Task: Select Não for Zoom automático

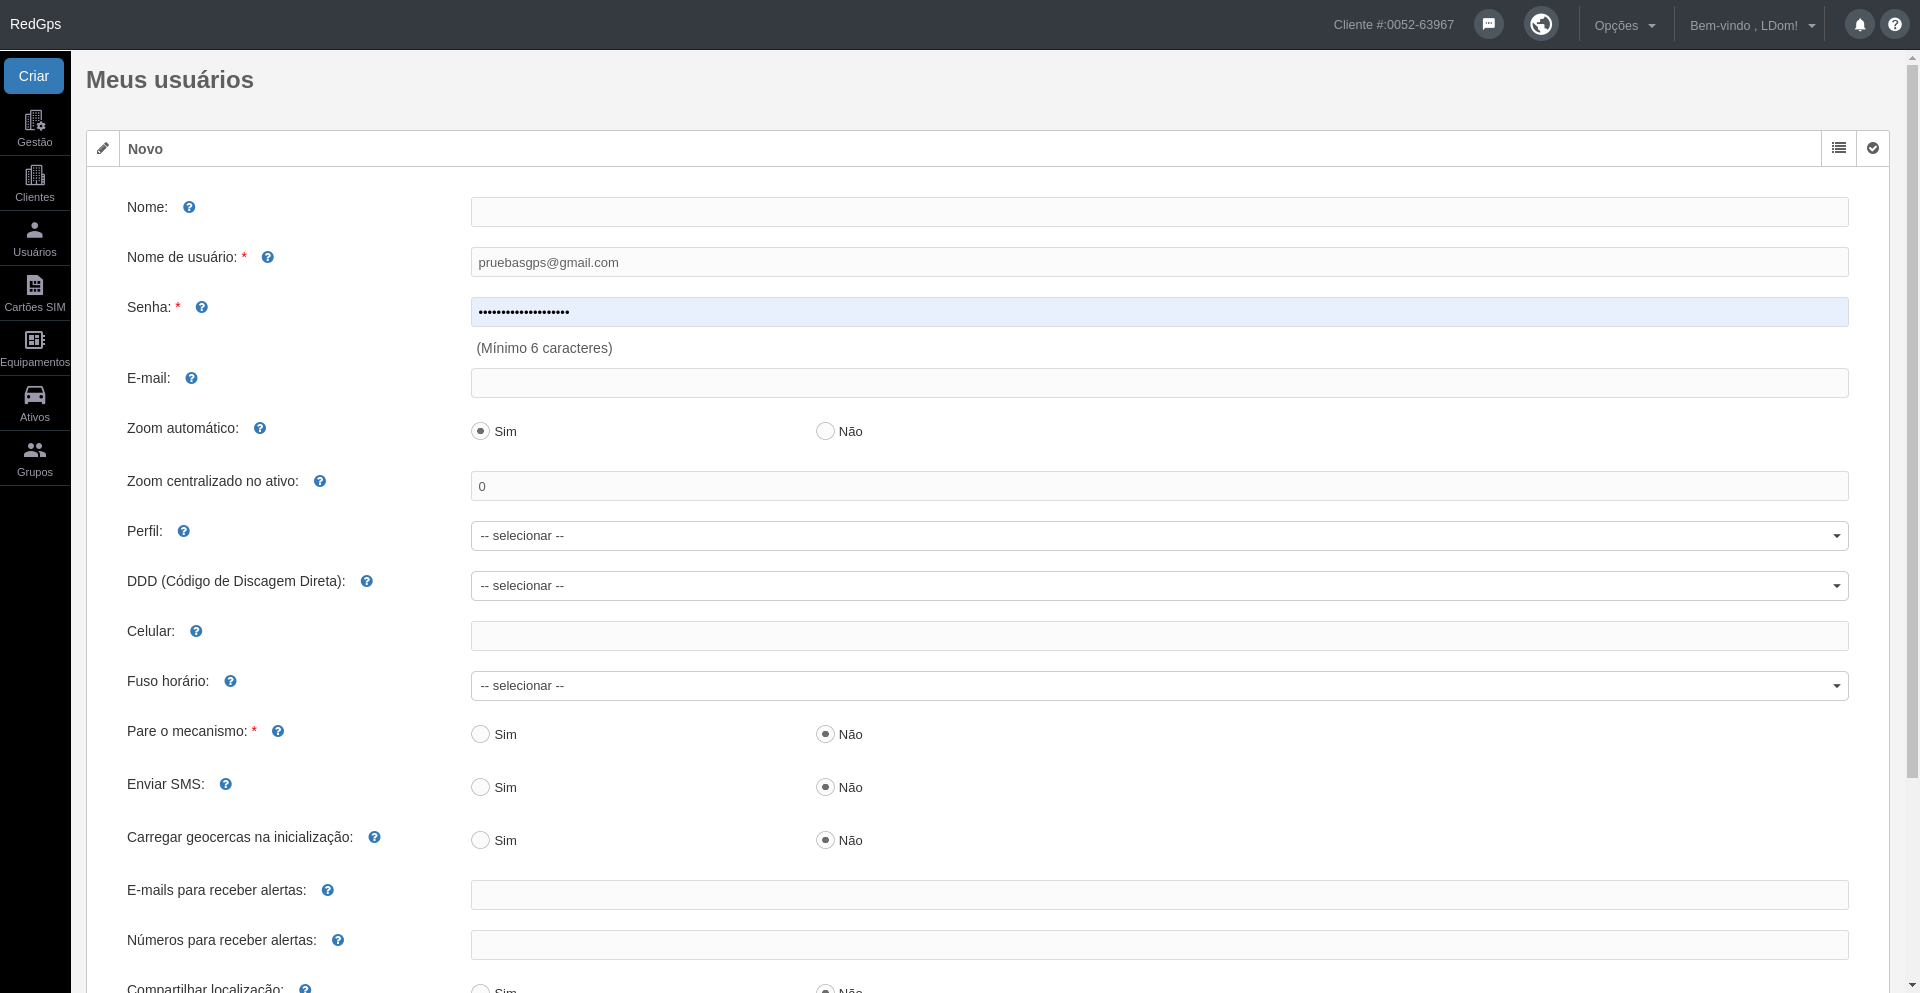Action: pyautogui.click(x=825, y=431)
